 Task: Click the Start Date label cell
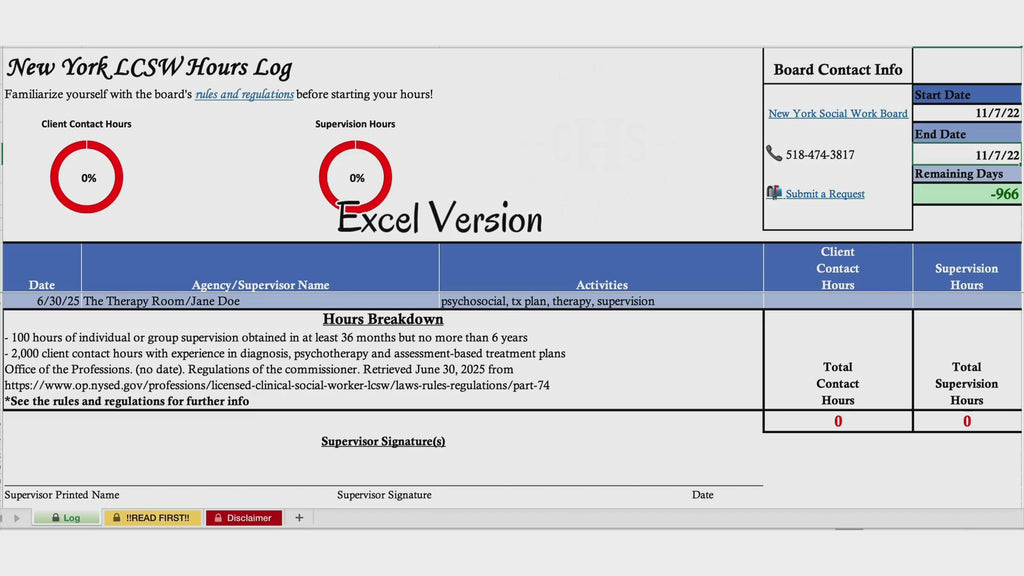click(x=967, y=95)
